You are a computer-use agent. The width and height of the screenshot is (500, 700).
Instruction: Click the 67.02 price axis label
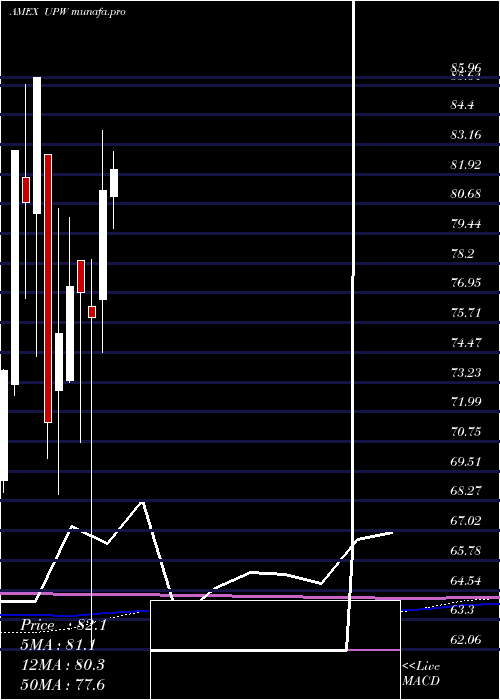pos(466,521)
